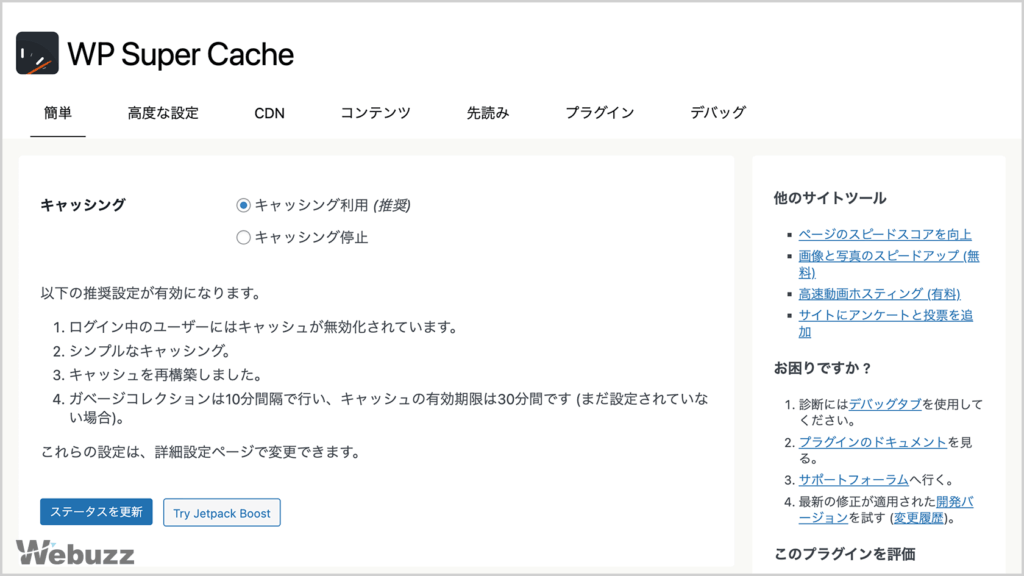Click list item シンプルなキャッシング。

150,351
